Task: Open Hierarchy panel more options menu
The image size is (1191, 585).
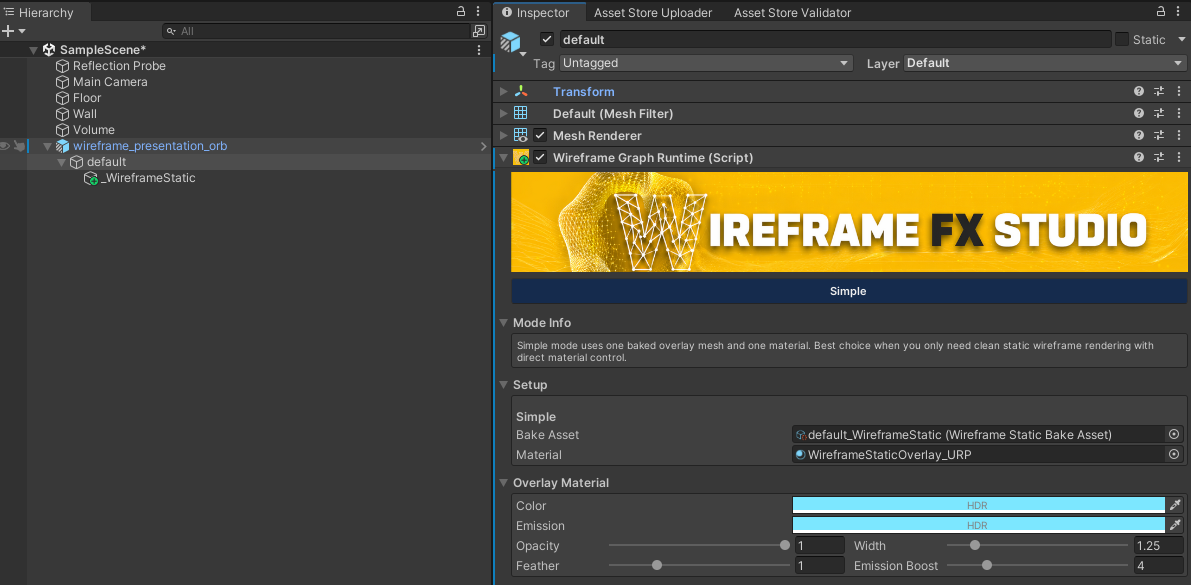Action: click(x=478, y=11)
